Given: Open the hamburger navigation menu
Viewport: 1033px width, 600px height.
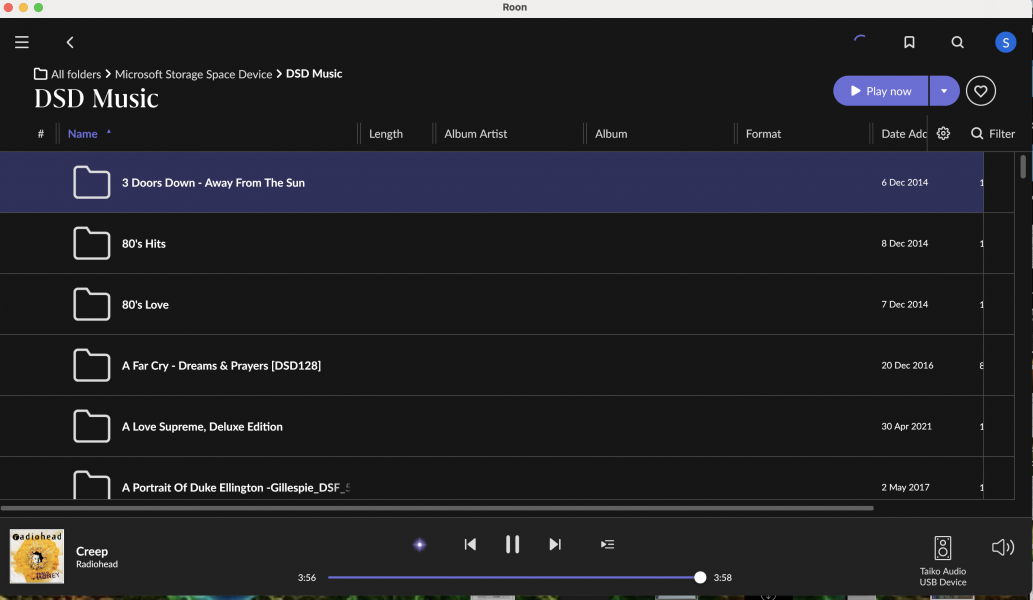Looking at the screenshot, I should pos(22,42).
